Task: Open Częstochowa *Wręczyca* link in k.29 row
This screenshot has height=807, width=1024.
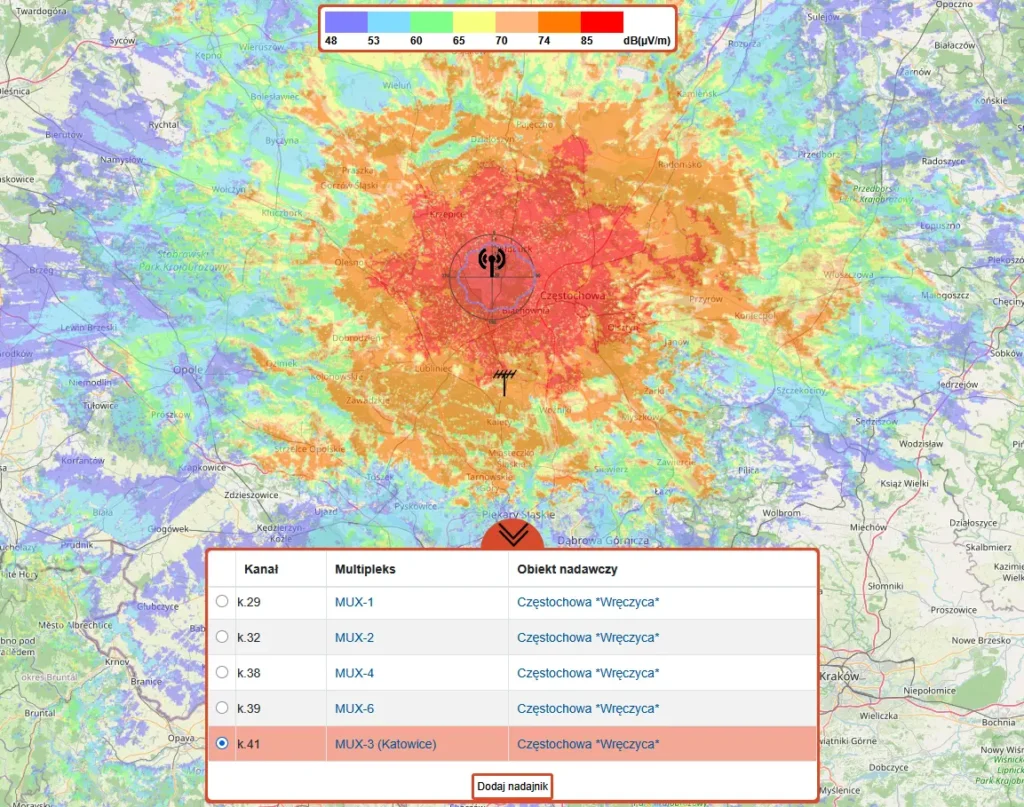Action: (588, 602)
